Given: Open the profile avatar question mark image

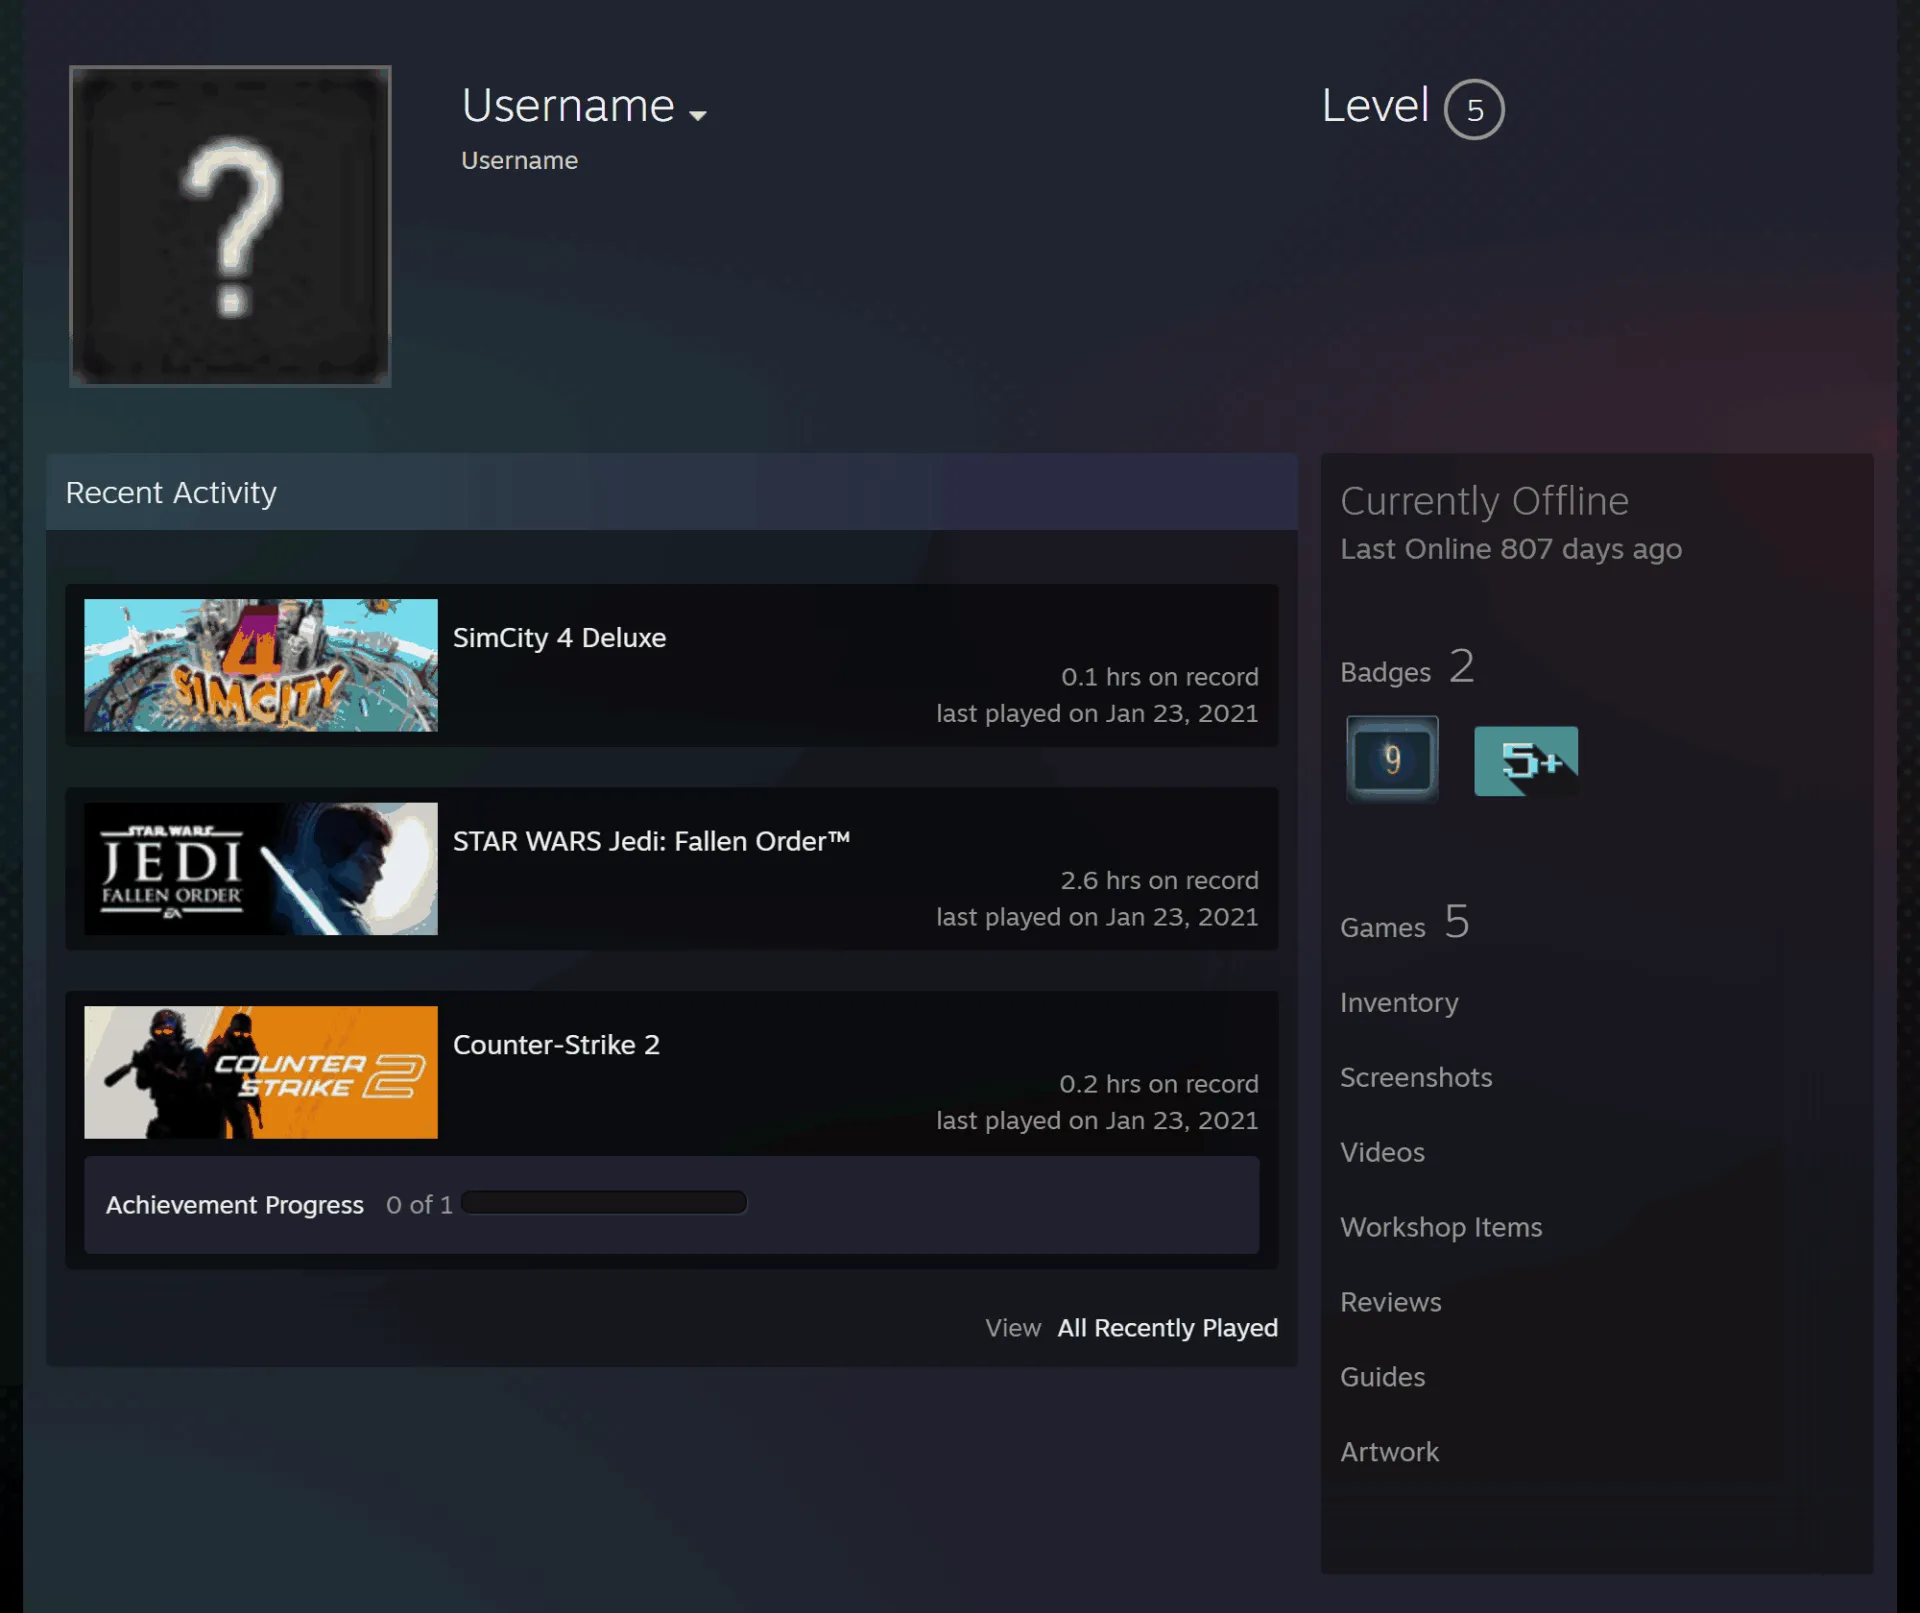Looking at the screenshot, I should point(230,226).
